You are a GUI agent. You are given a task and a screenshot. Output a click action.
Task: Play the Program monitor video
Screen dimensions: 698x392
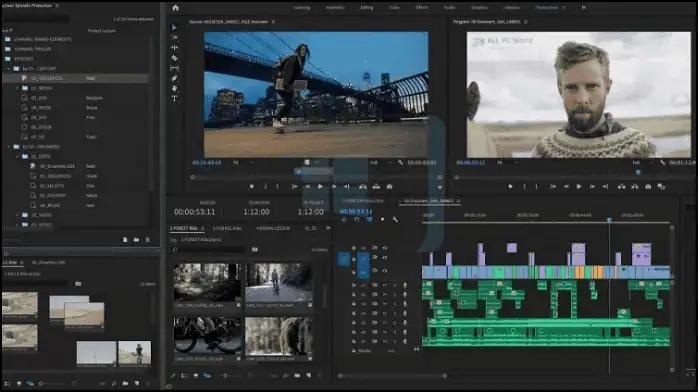click(579, 187)
